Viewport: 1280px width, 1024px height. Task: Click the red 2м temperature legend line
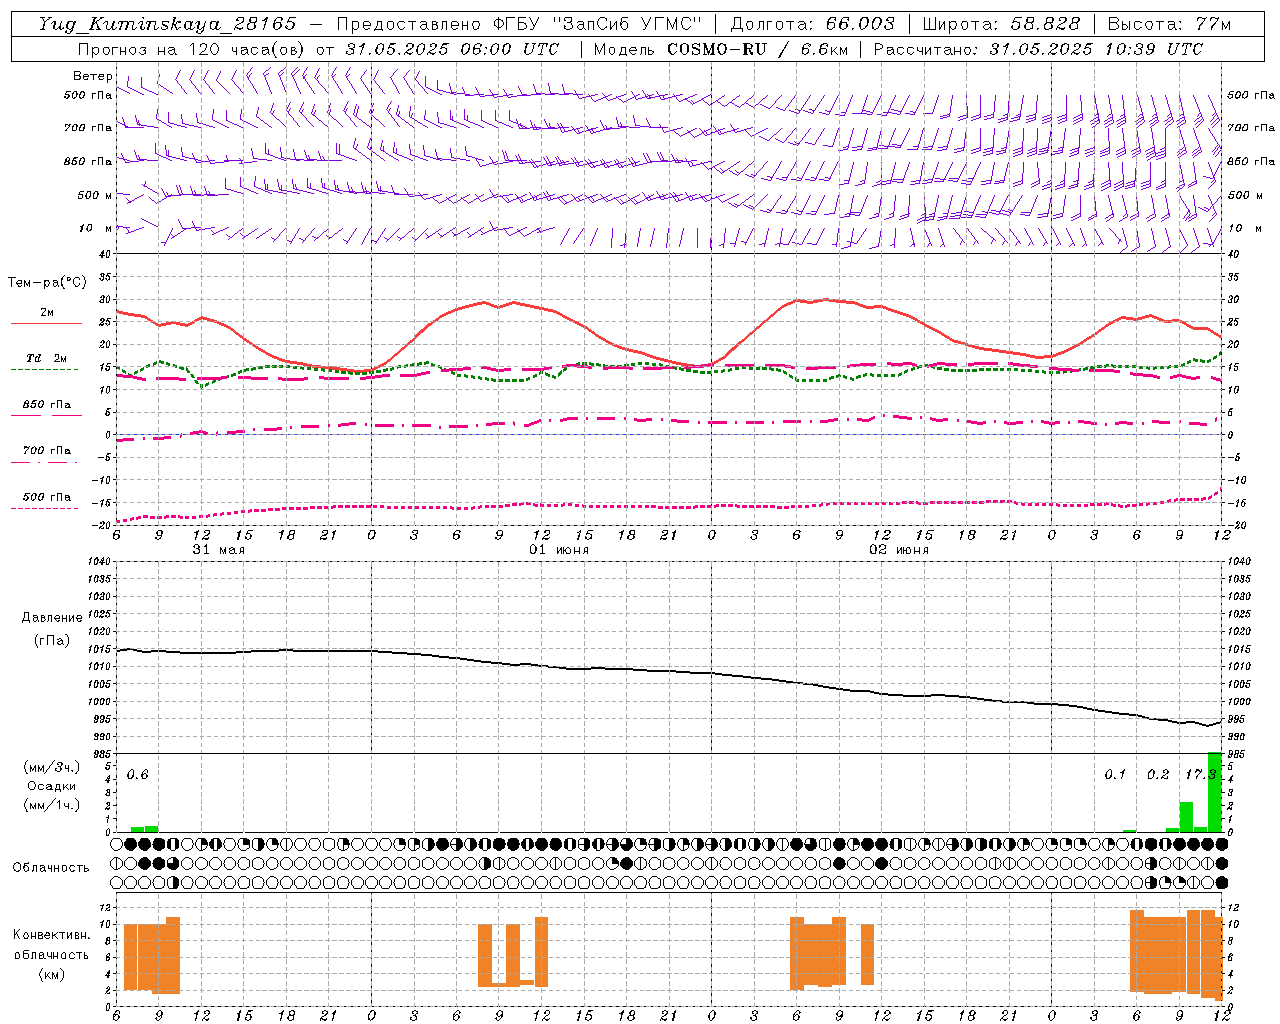(x=46, y=323)
